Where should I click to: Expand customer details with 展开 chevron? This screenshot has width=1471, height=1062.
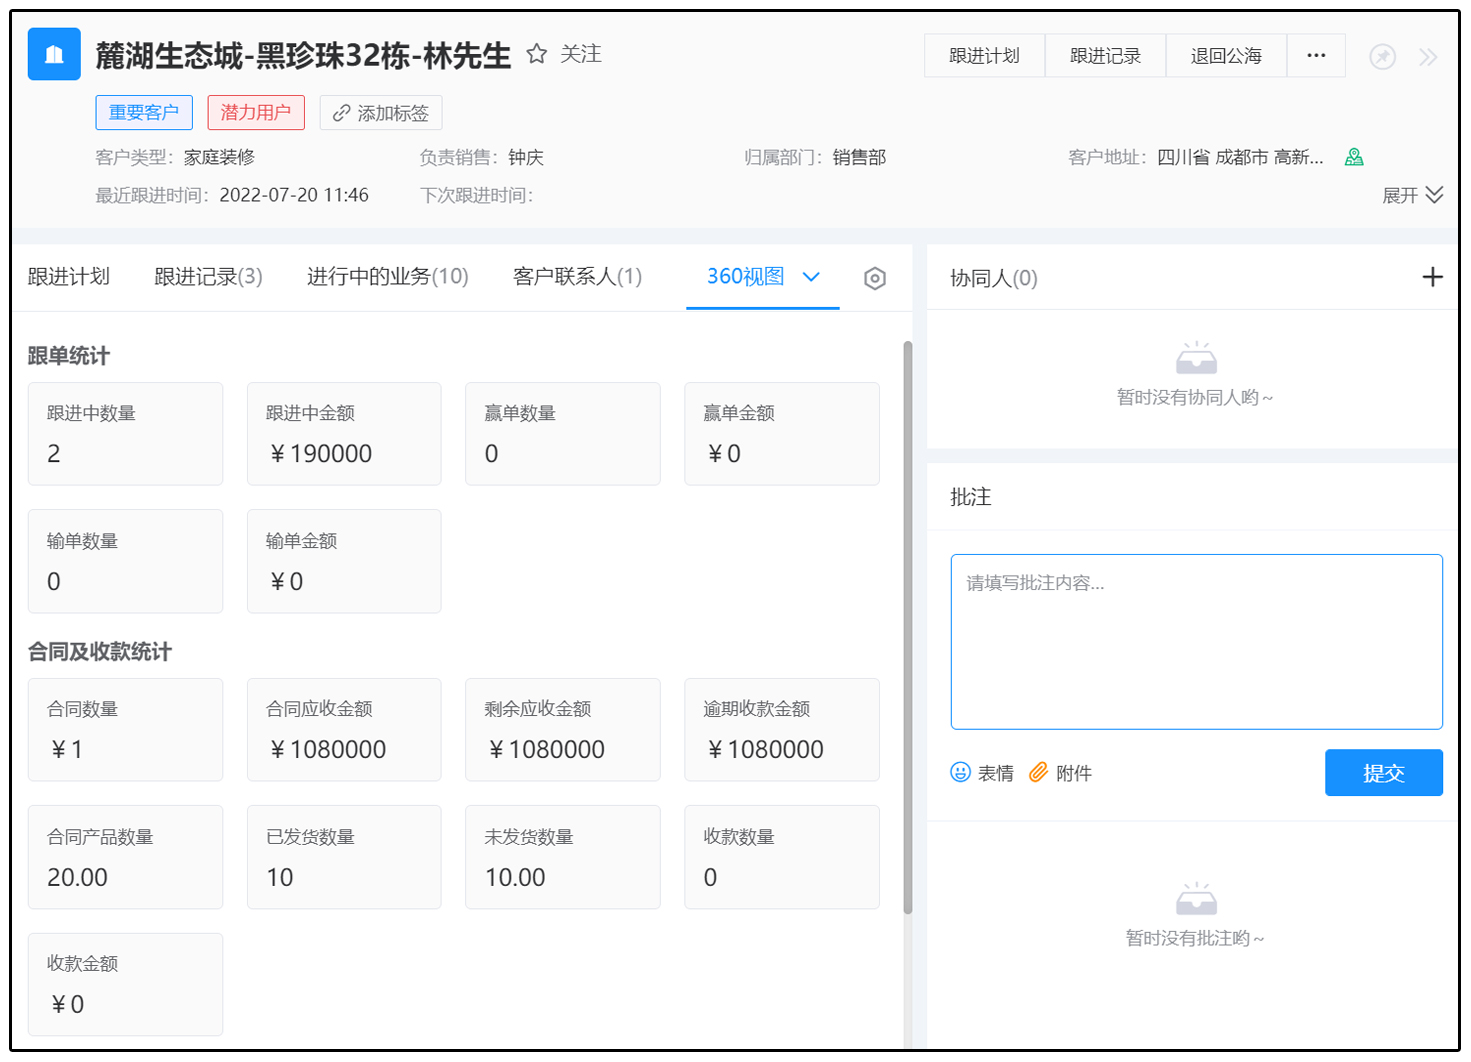click(1436, 195)
